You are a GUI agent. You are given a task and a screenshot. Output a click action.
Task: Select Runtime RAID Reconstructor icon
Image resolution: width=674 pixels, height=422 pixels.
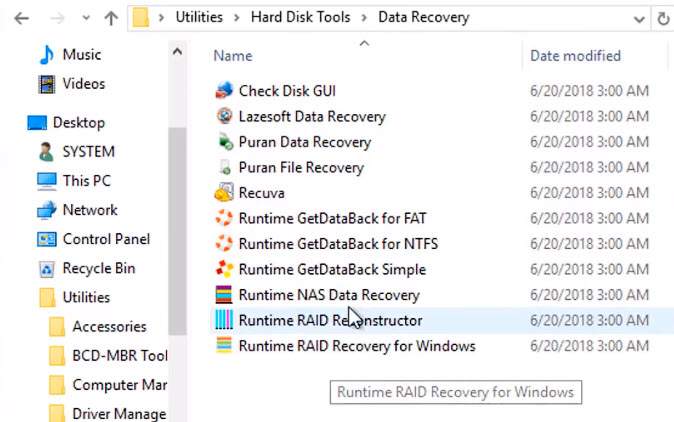(224, 320)
